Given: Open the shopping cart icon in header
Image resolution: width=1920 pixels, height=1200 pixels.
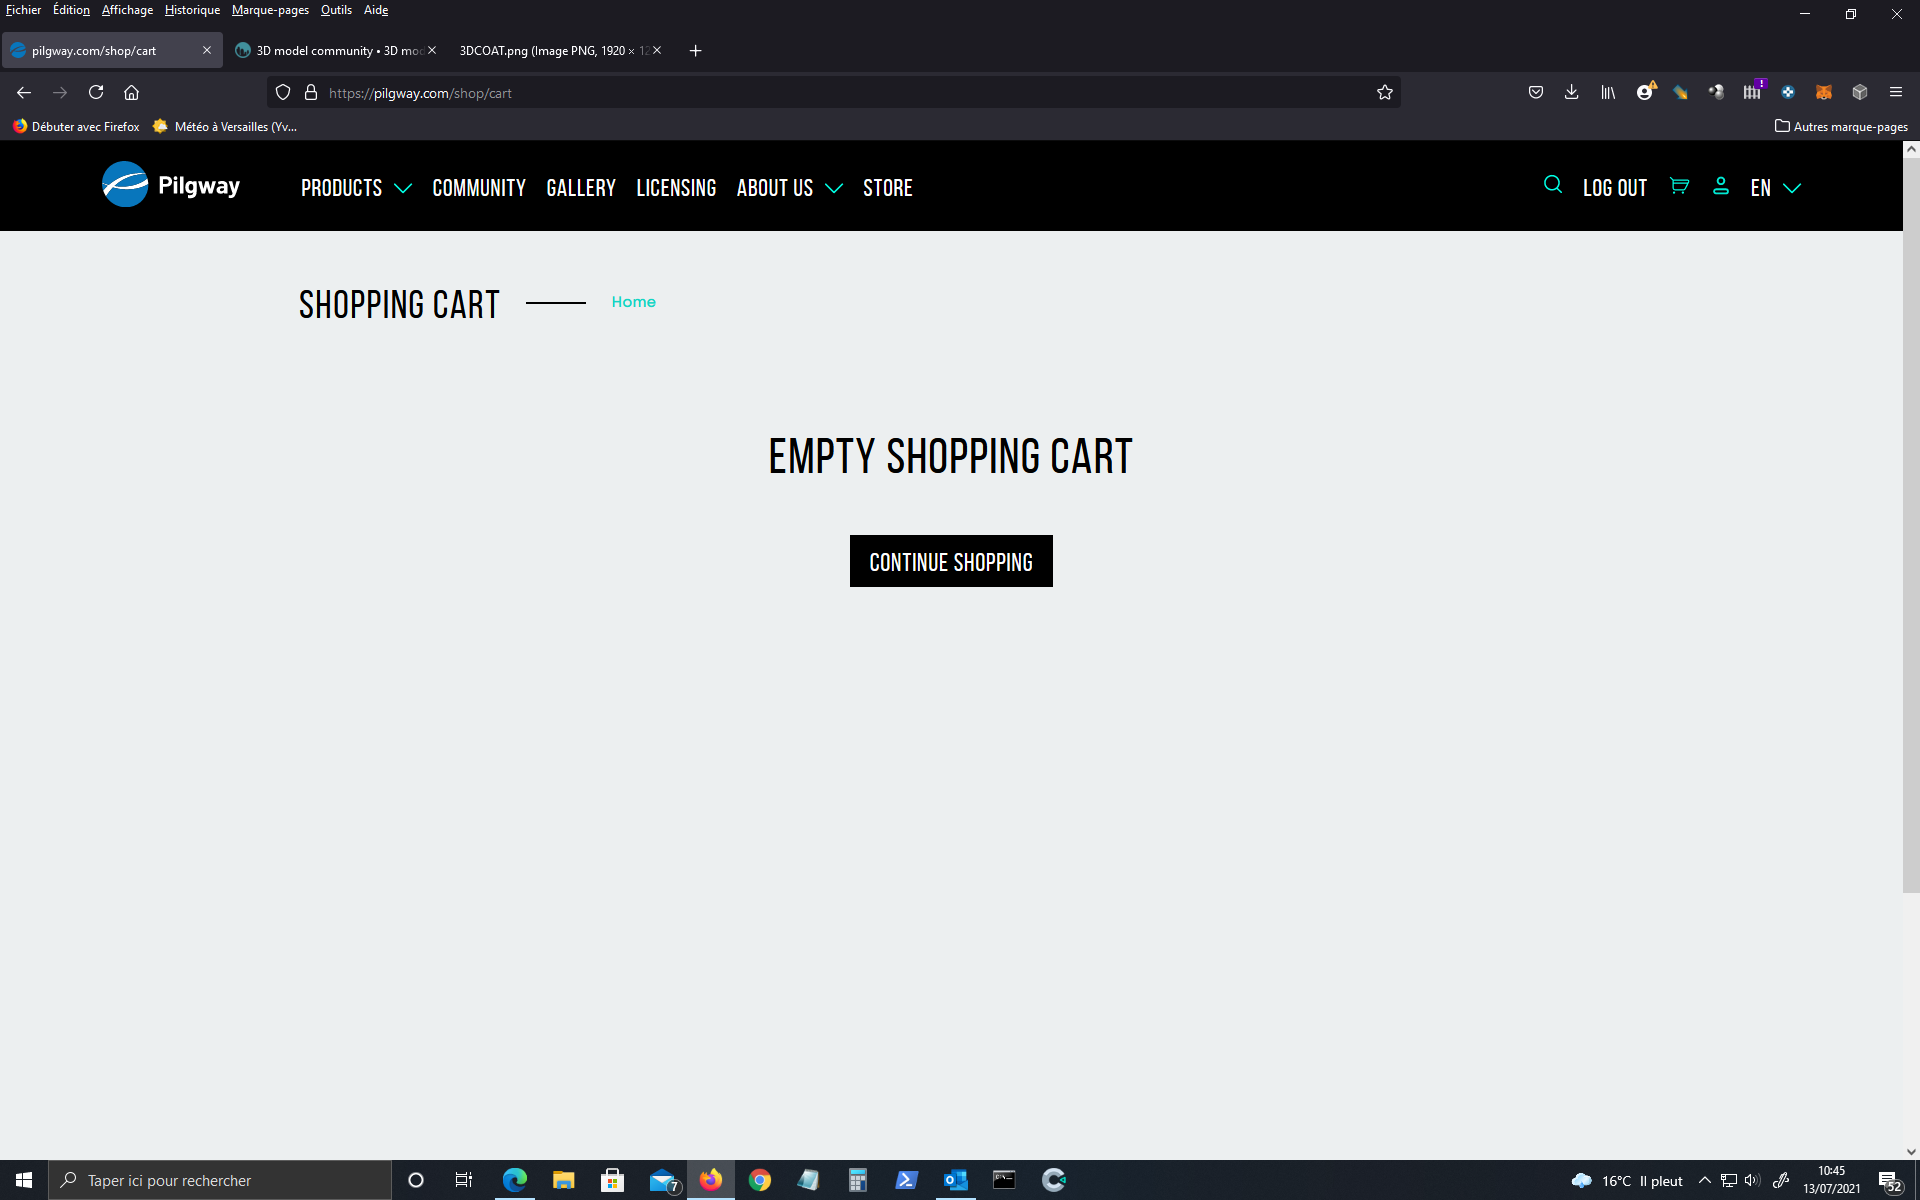Looking at the screenshot, I should click(x=1679, y=186).
